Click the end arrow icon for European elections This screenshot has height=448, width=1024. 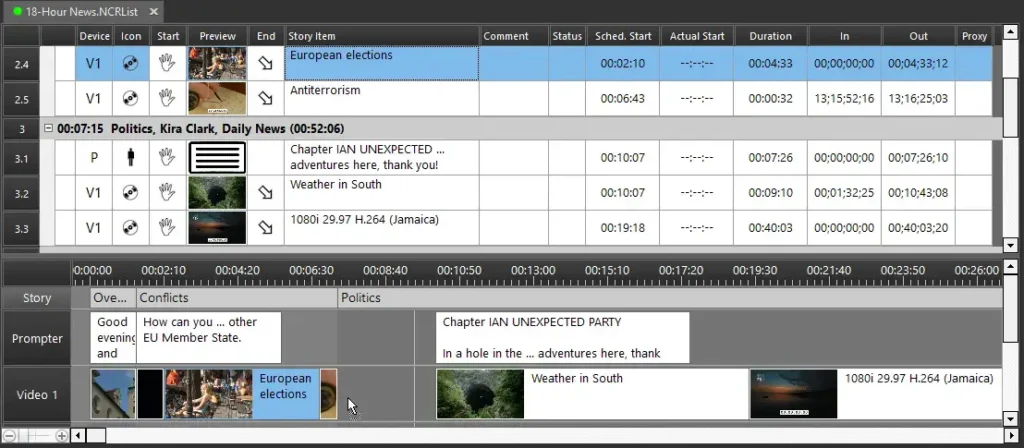265,64
